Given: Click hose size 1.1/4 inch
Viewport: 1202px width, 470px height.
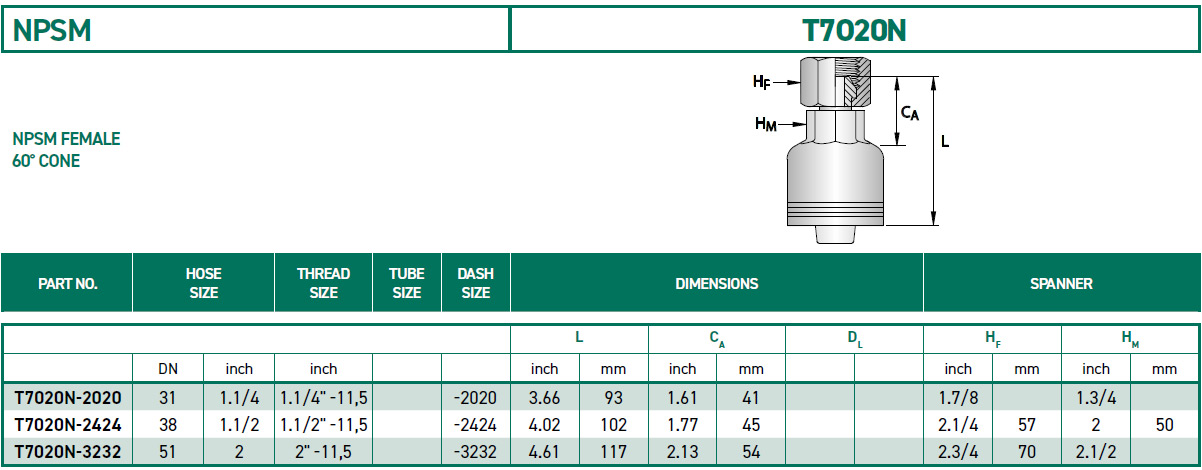Looking at the screenshot, I should coord(239,397).
